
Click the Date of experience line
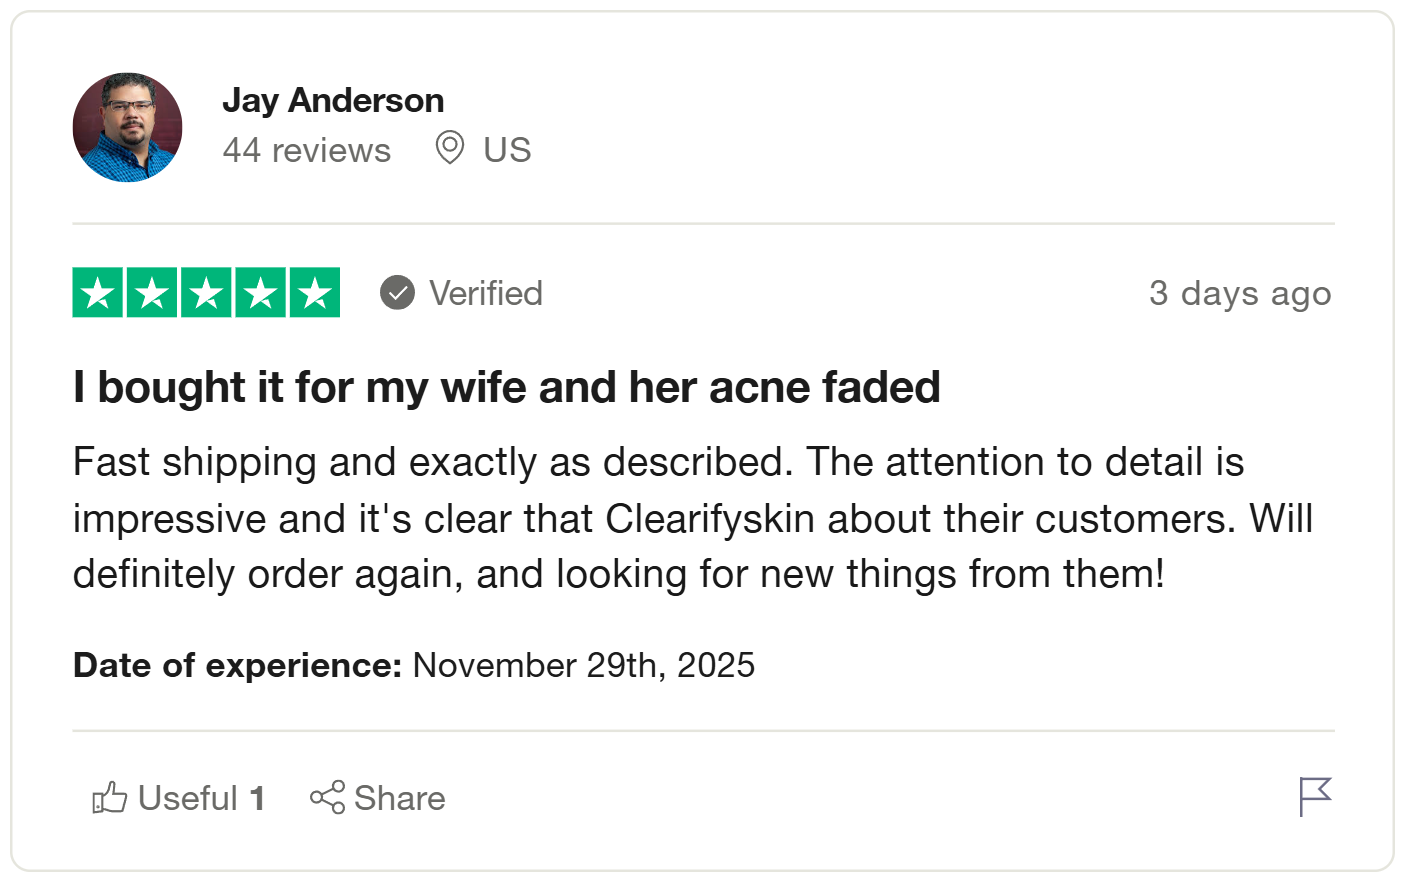pos(414,665)
